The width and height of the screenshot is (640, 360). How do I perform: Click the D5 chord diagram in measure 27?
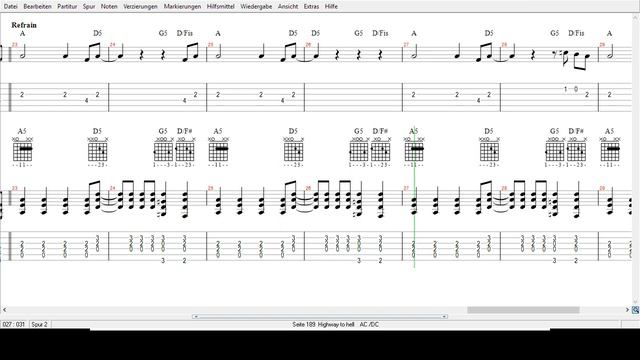[x=489, y=152]
